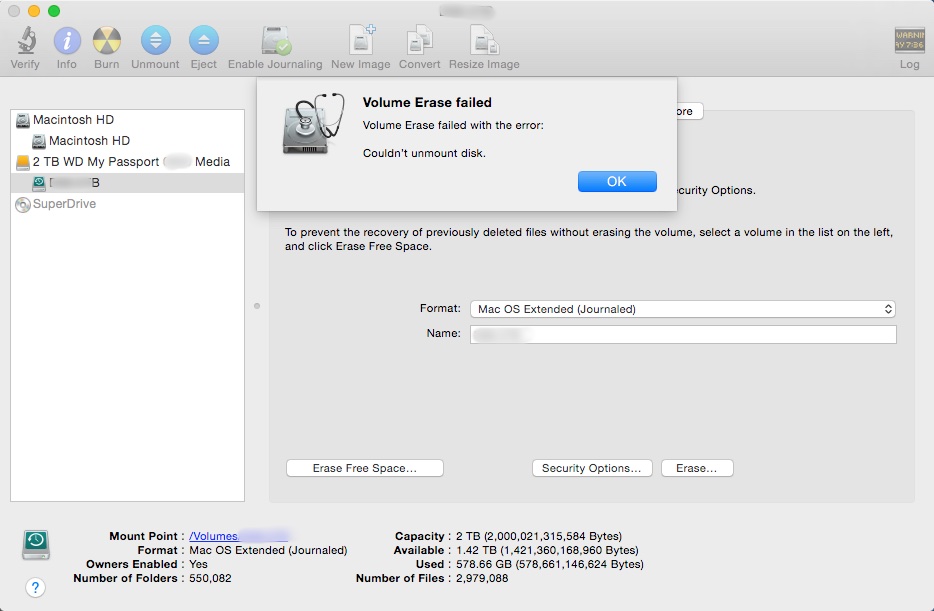Open Security Options

pyautogui.click(x=591, y=467)
